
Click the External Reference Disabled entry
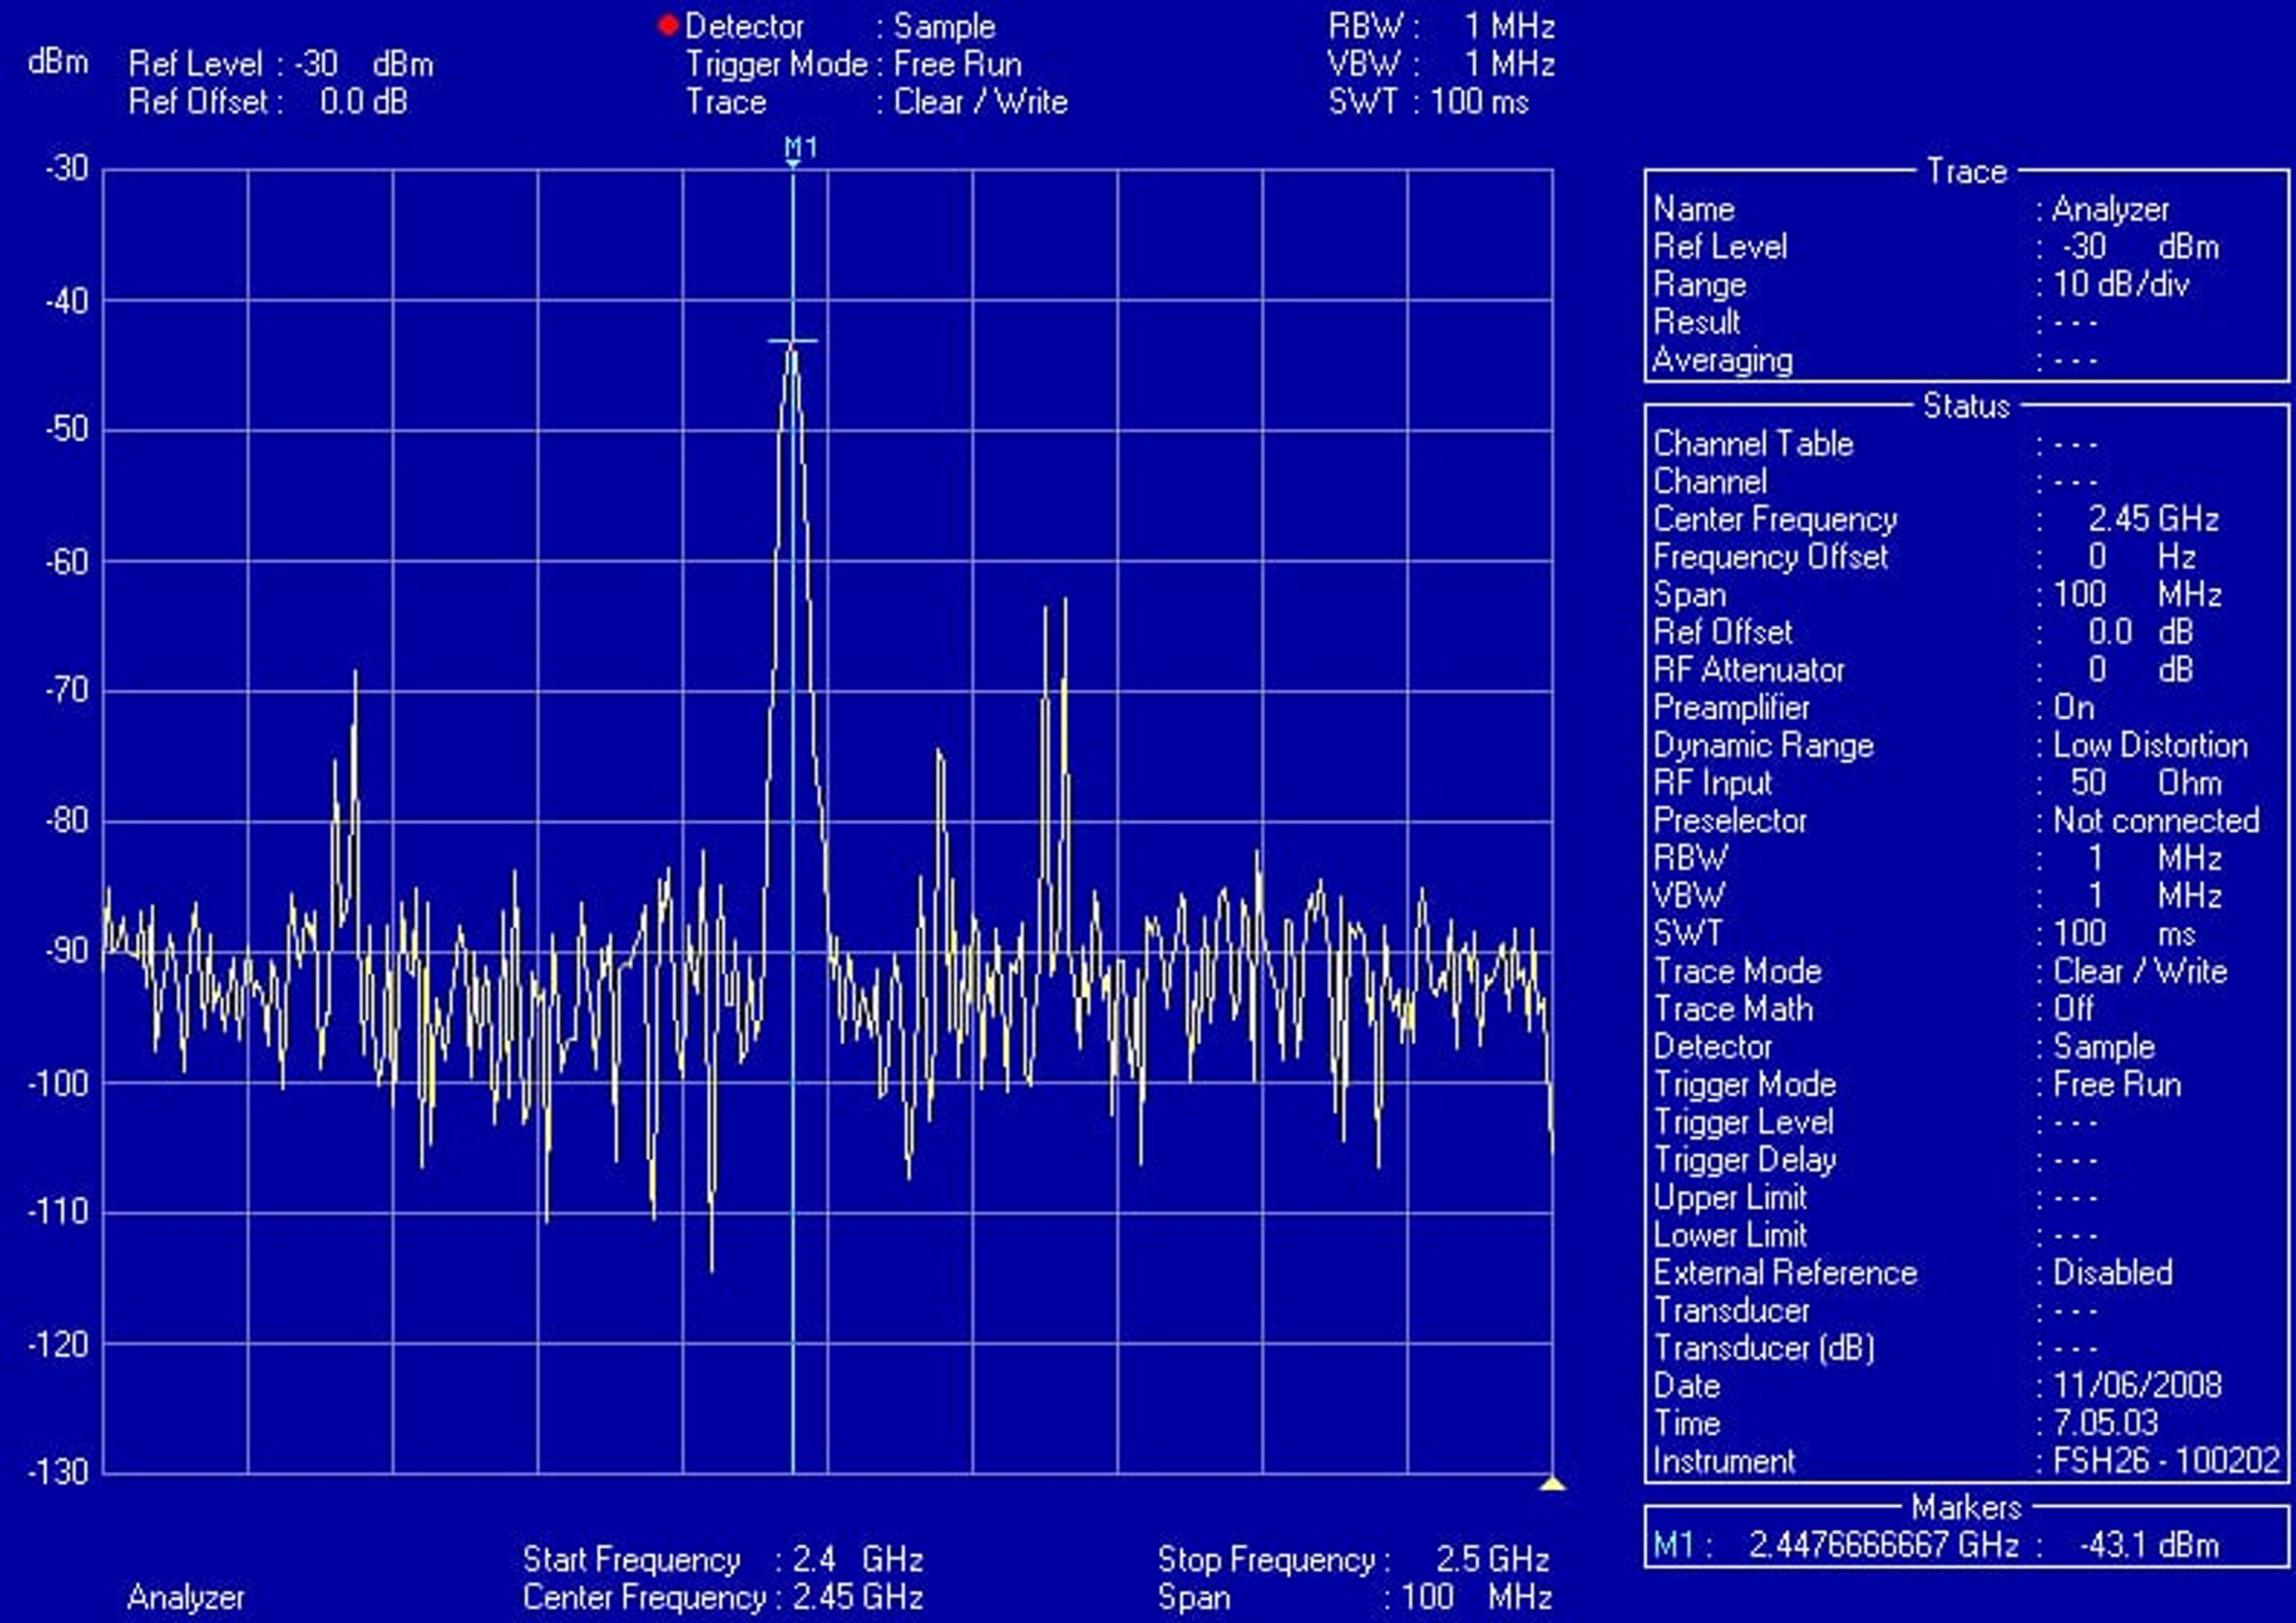click(1913, 1273)
